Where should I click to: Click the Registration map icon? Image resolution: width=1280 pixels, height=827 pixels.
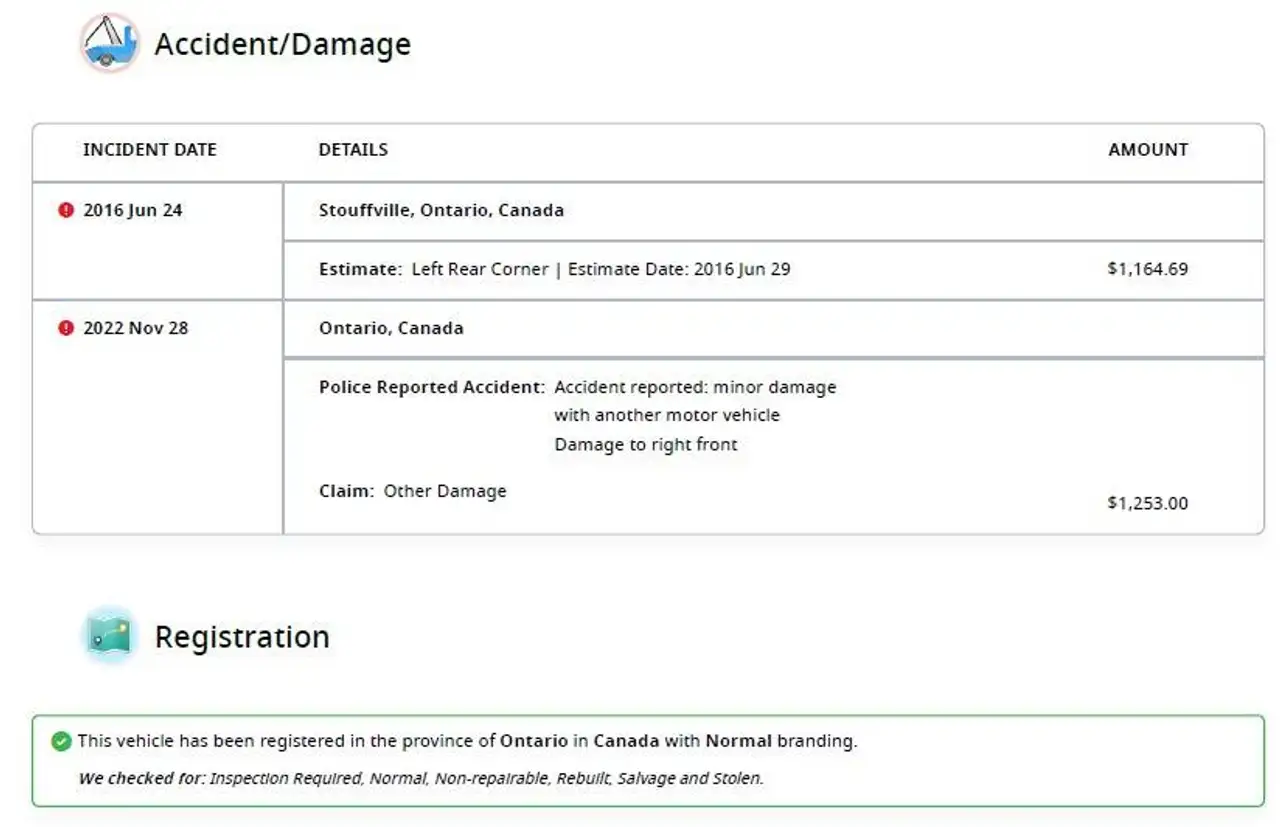(109, 636)
